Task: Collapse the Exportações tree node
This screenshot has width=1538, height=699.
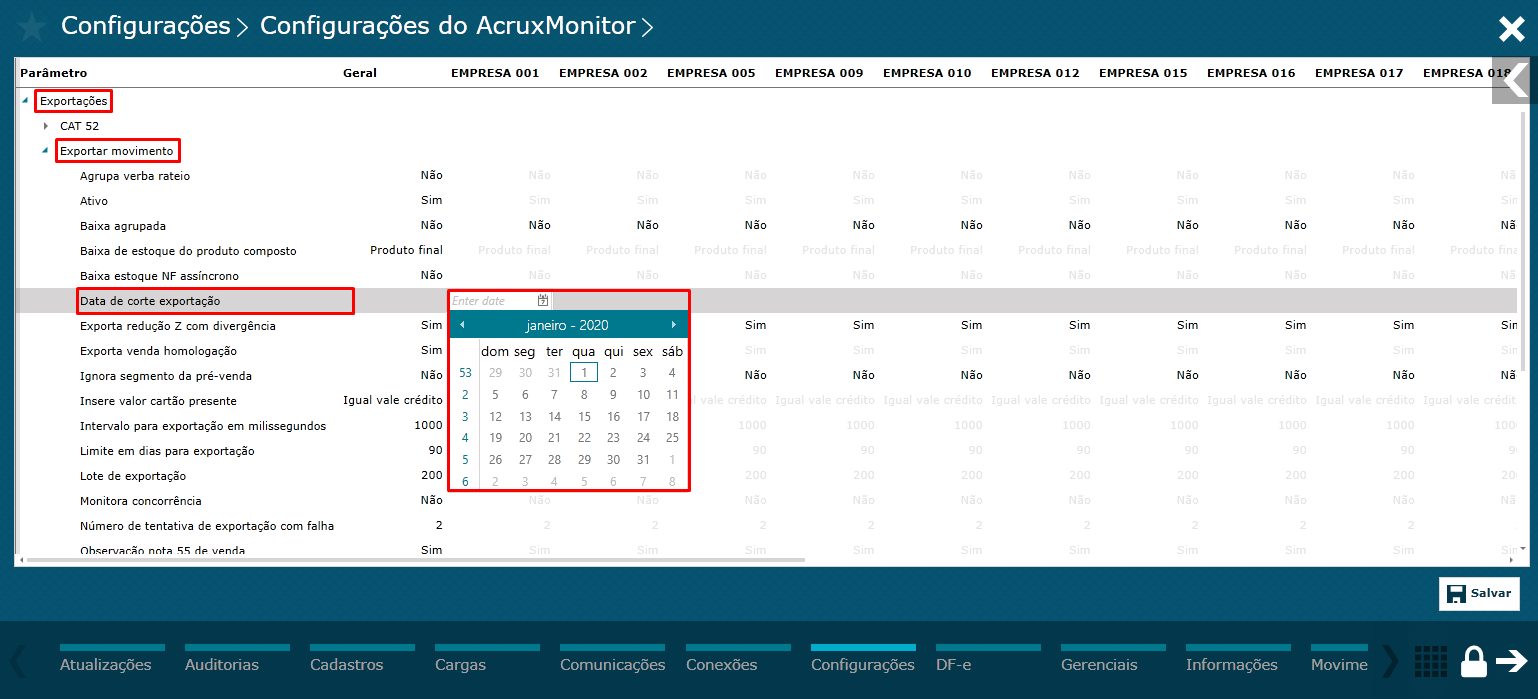Action: pyautogui.click(x=27, y=100)
